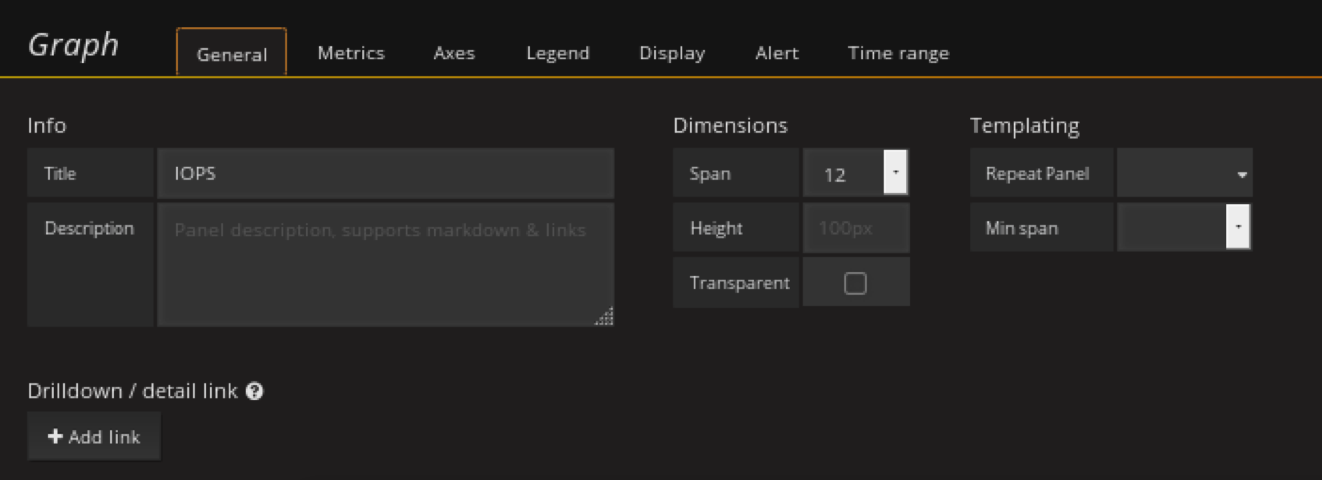Click the Description label
This screenshot has width=1322, height=480.
click(x=89, y=228)
